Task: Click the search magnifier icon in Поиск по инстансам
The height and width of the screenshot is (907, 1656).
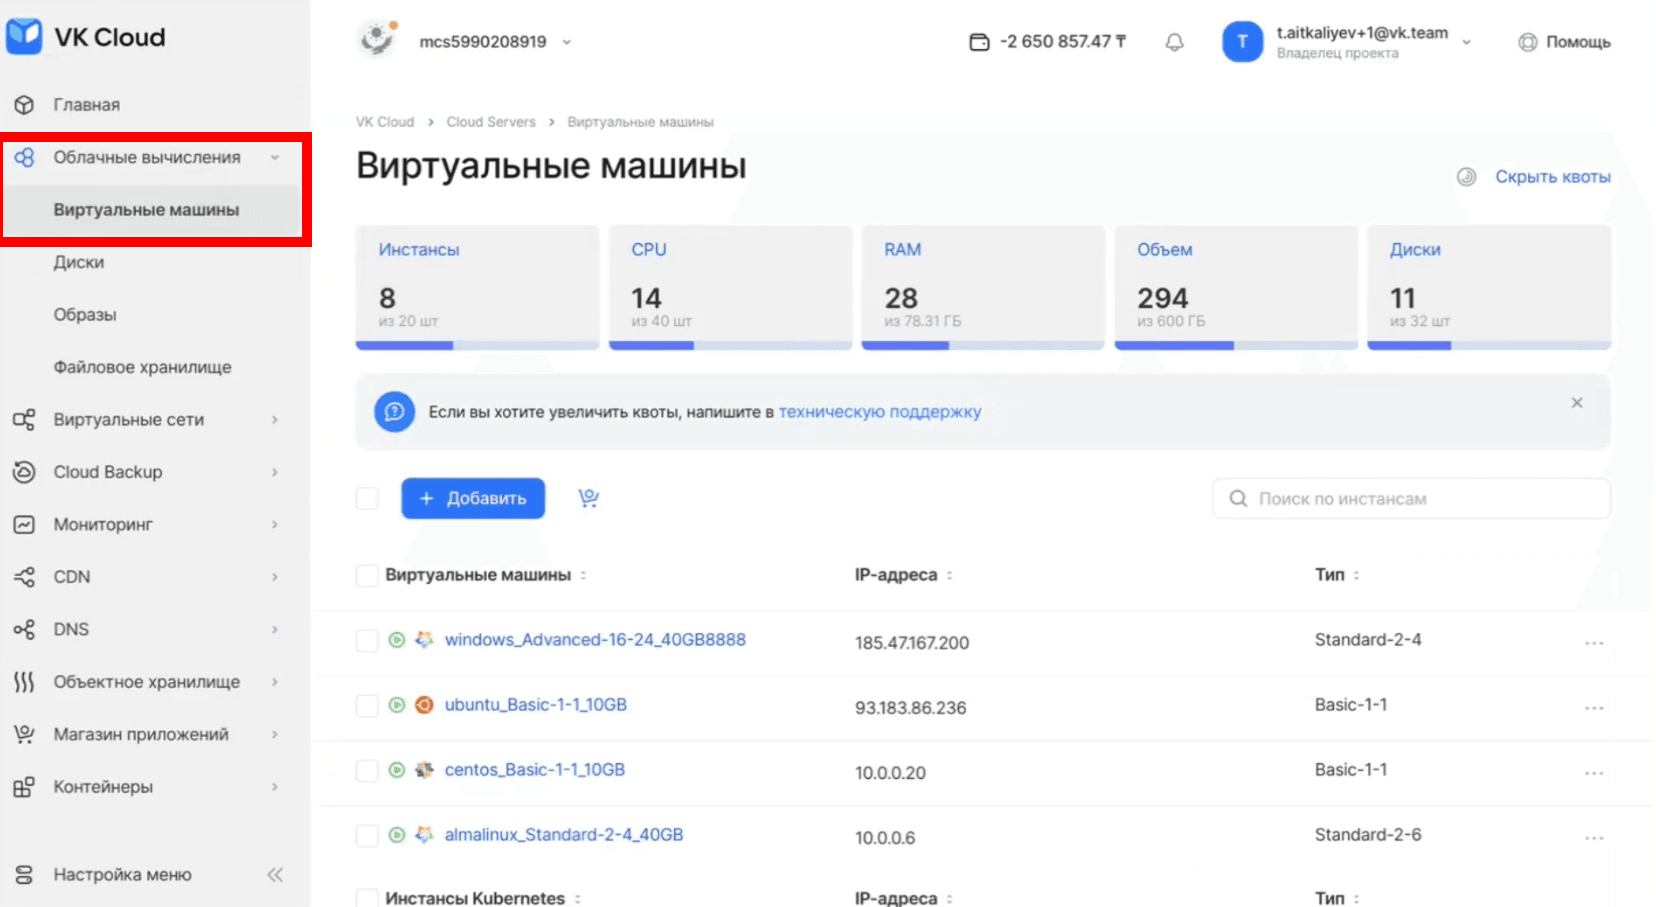Action: point(1238,498)
